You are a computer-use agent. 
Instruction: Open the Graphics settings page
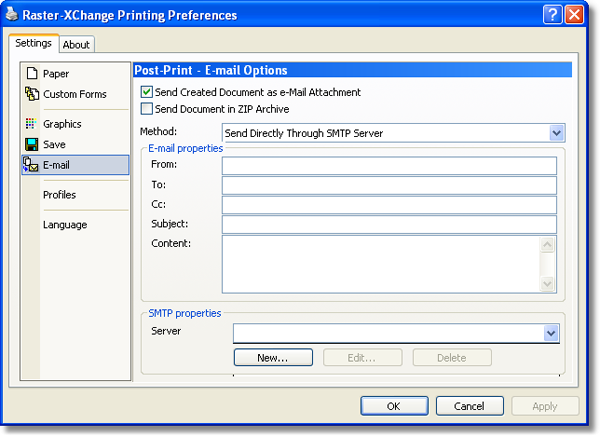(x=62, y=124)
